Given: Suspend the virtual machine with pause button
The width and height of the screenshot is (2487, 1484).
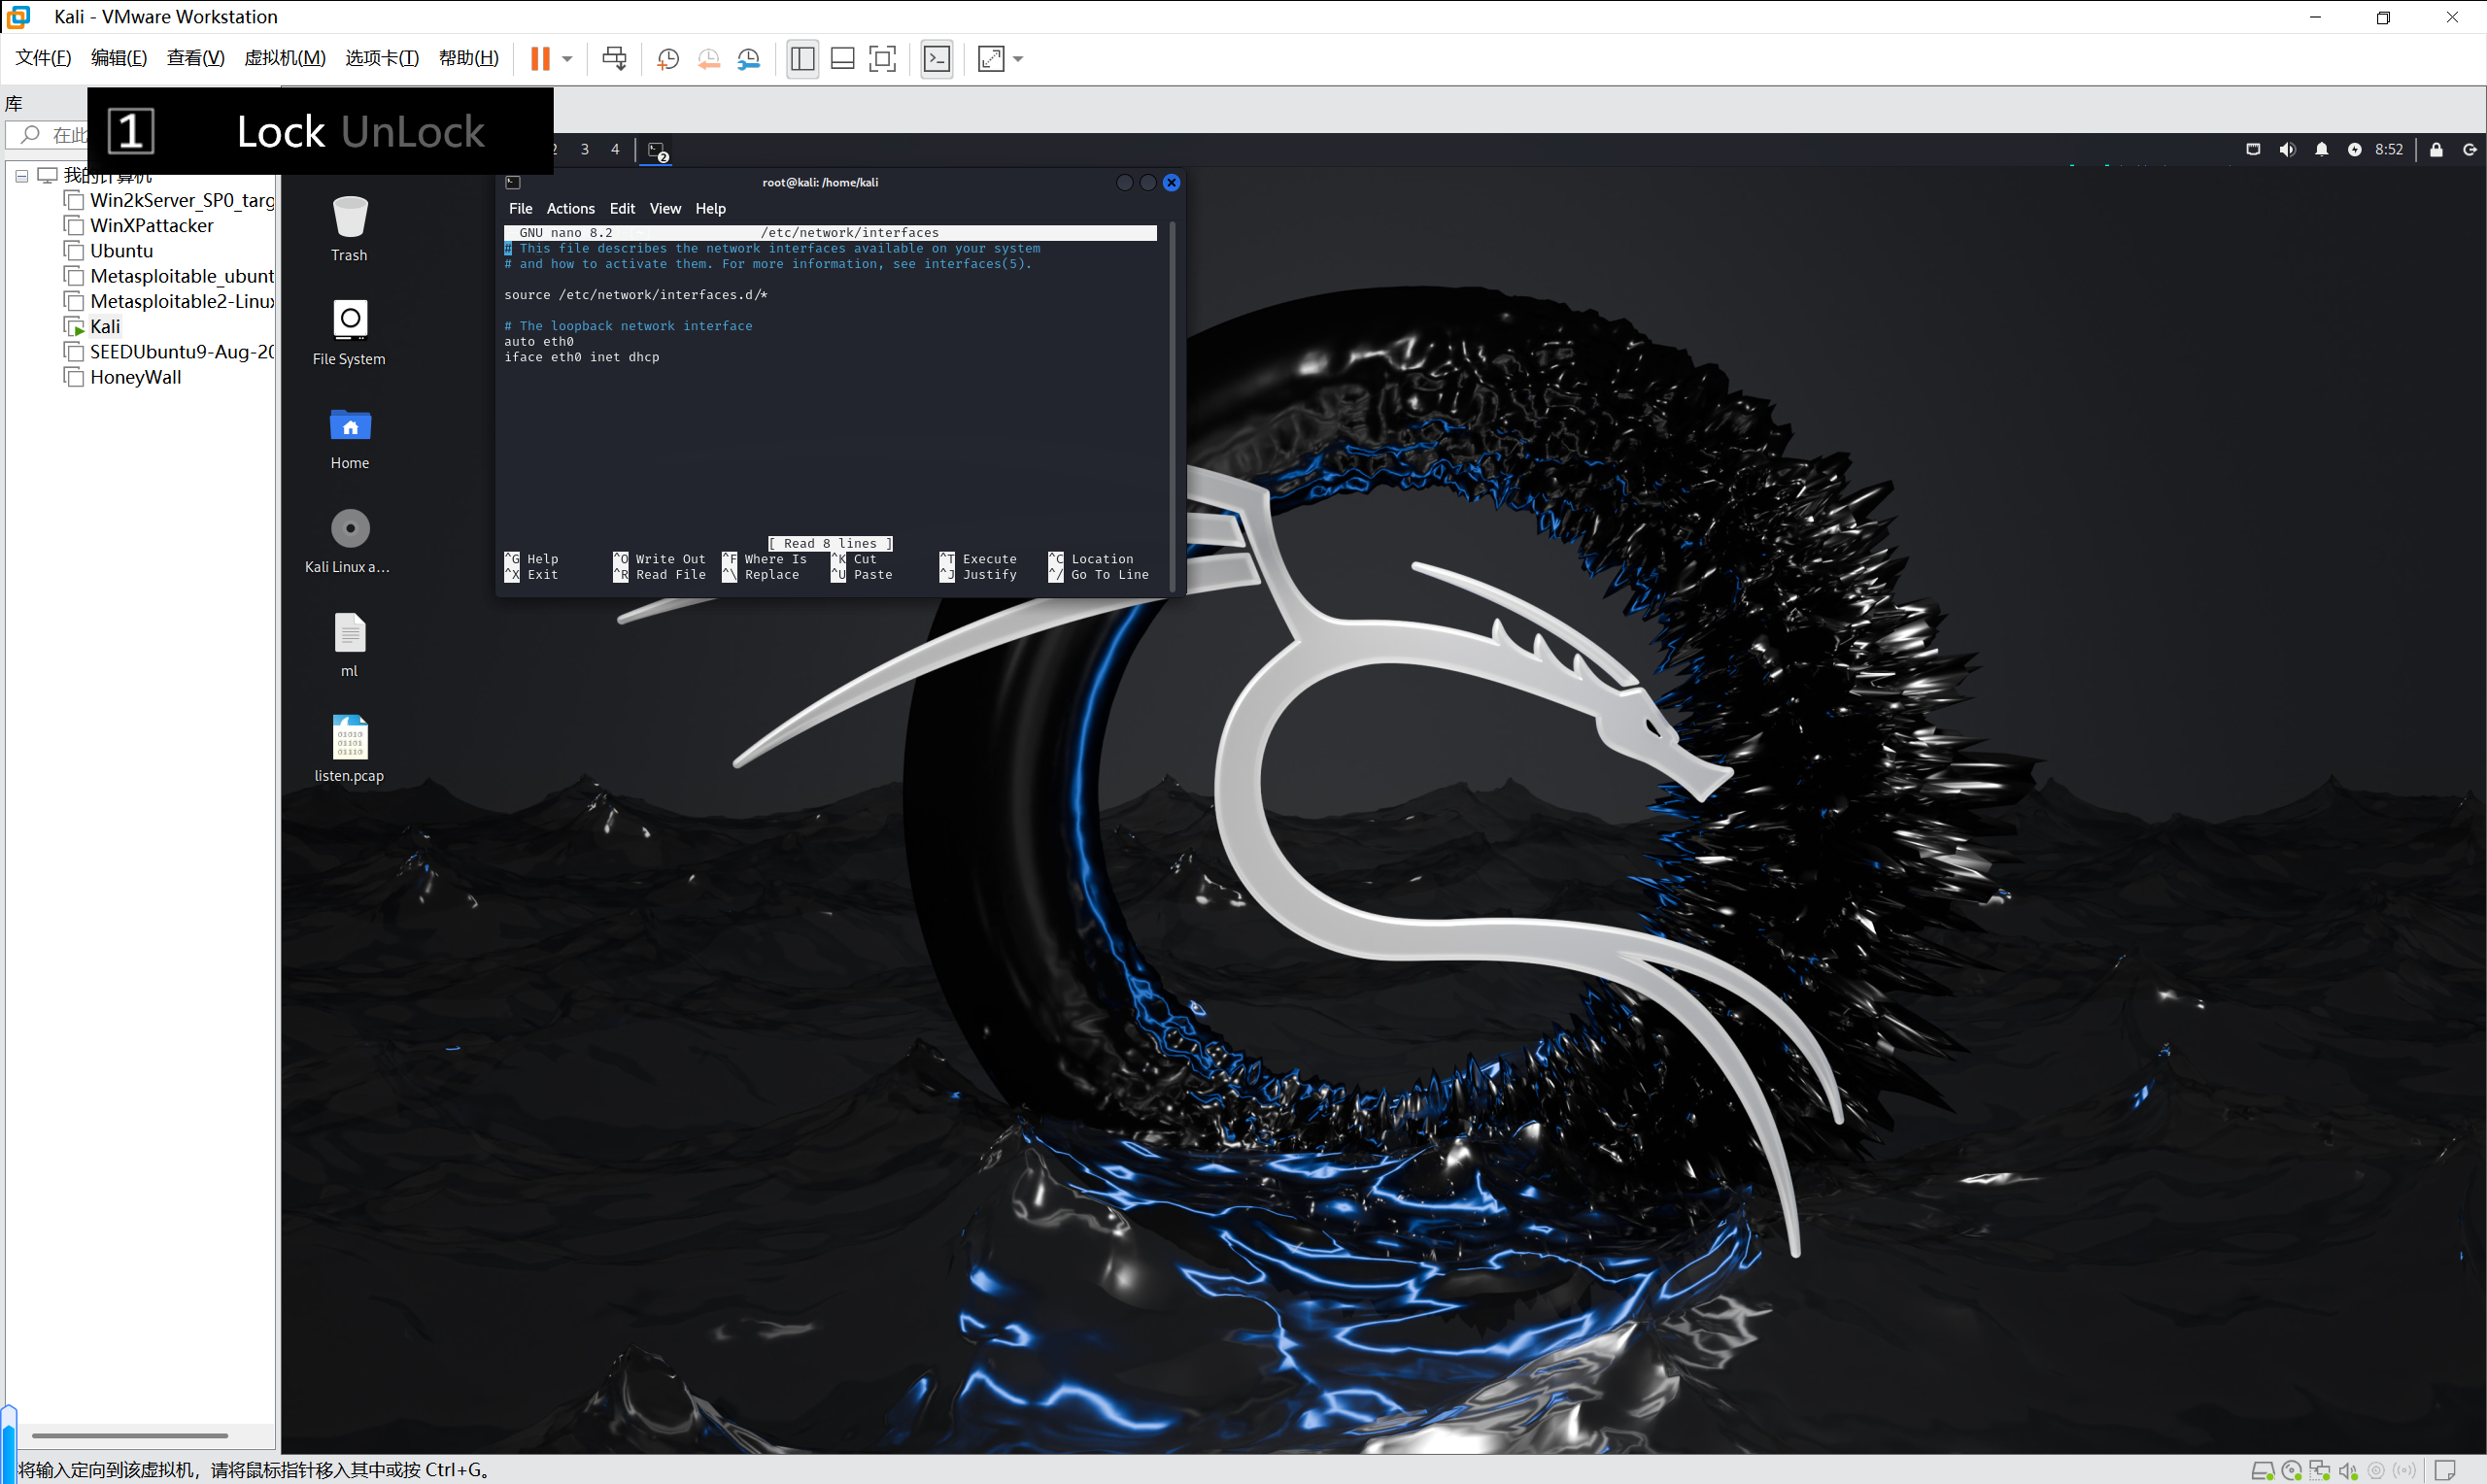Looking at the screenshot, I should point(539,59).
